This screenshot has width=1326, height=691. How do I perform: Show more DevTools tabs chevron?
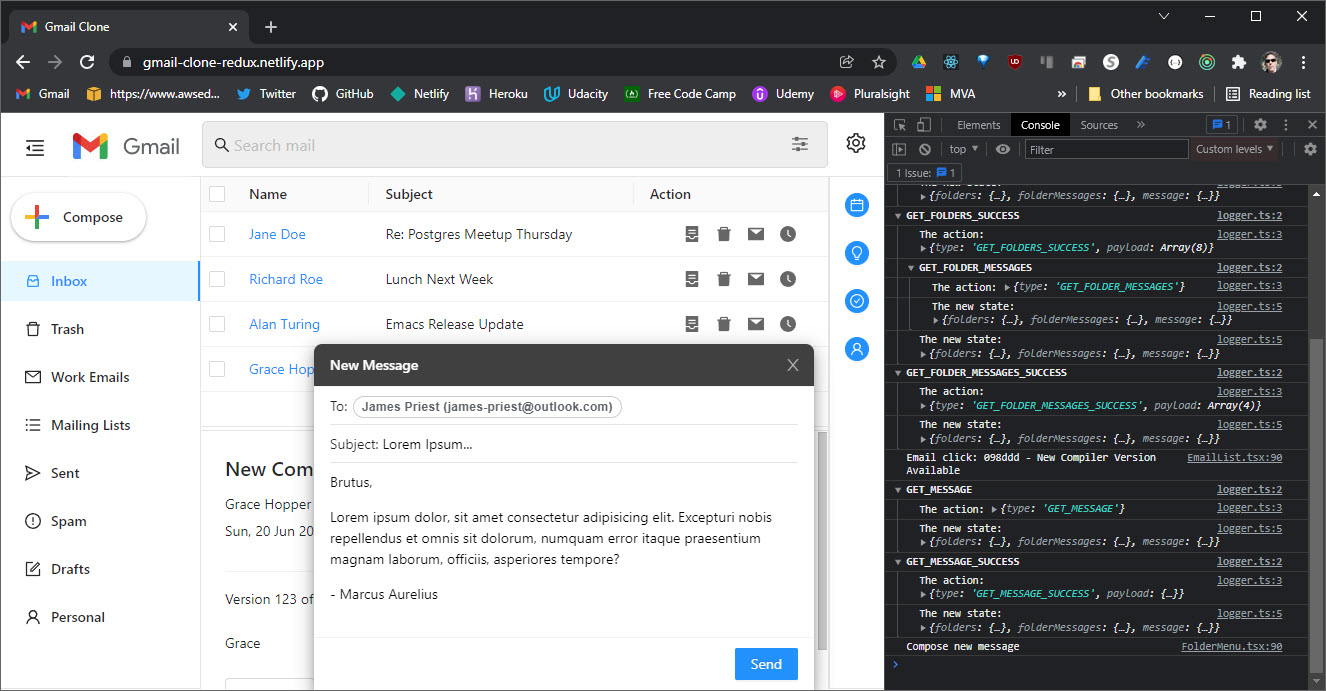coord(1141,125)
